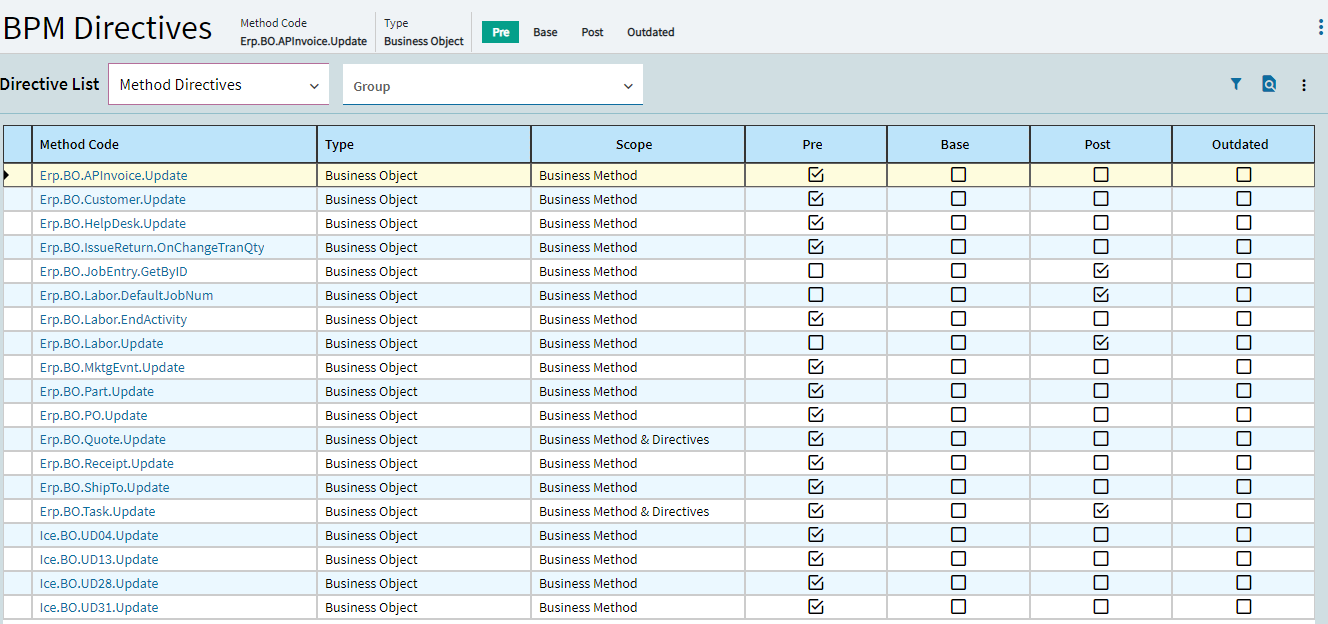This screenshot has height=624, width=1328.
Task: Expand the Method Directives dropdown
Action: point(218,85)
